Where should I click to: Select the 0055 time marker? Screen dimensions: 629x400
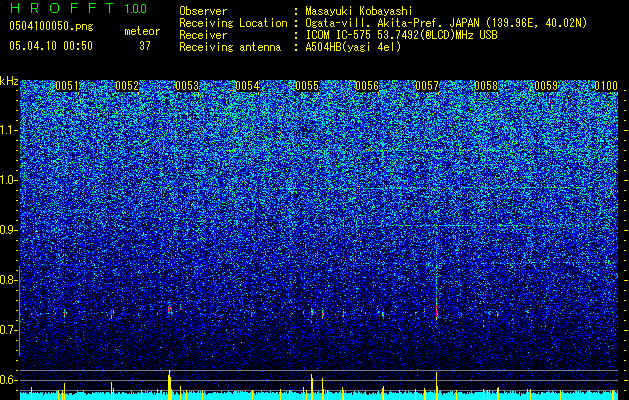click(307, 86)
